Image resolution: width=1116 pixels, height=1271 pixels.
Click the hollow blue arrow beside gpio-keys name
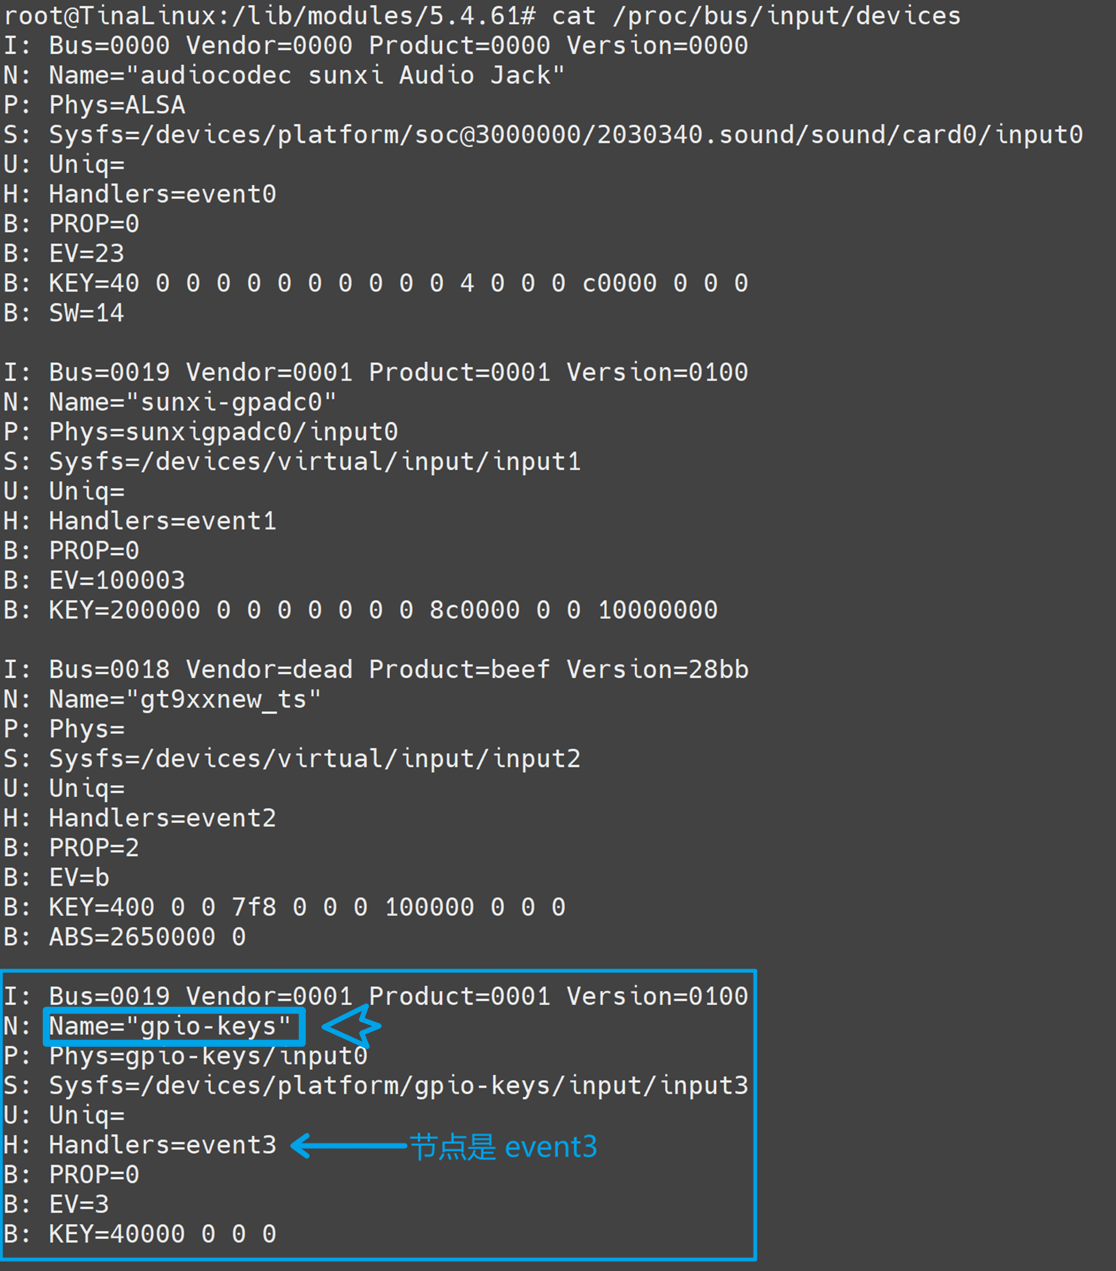351,1026
